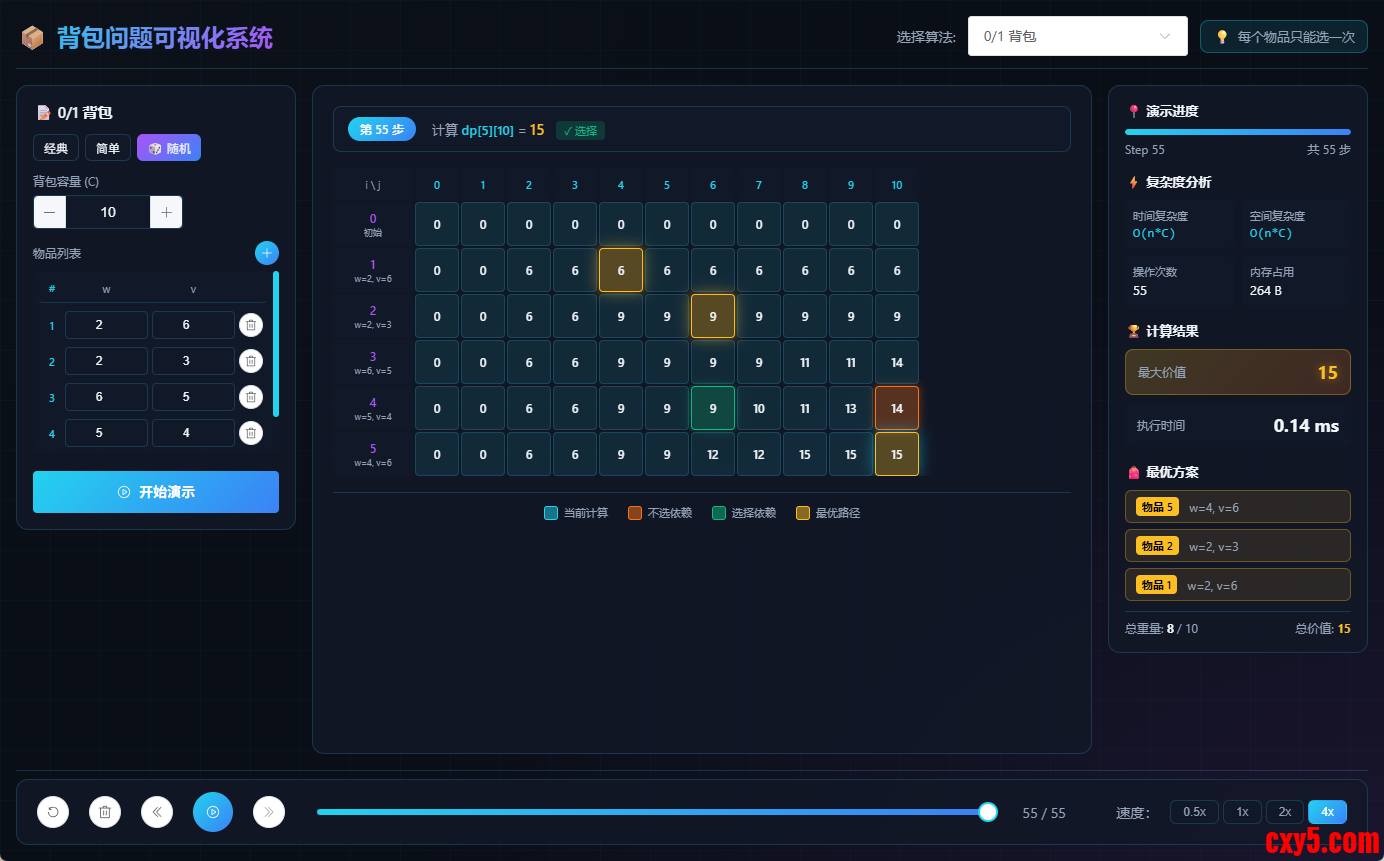
Task: Delete item 3 from the item list
Action: coord(251,397)
